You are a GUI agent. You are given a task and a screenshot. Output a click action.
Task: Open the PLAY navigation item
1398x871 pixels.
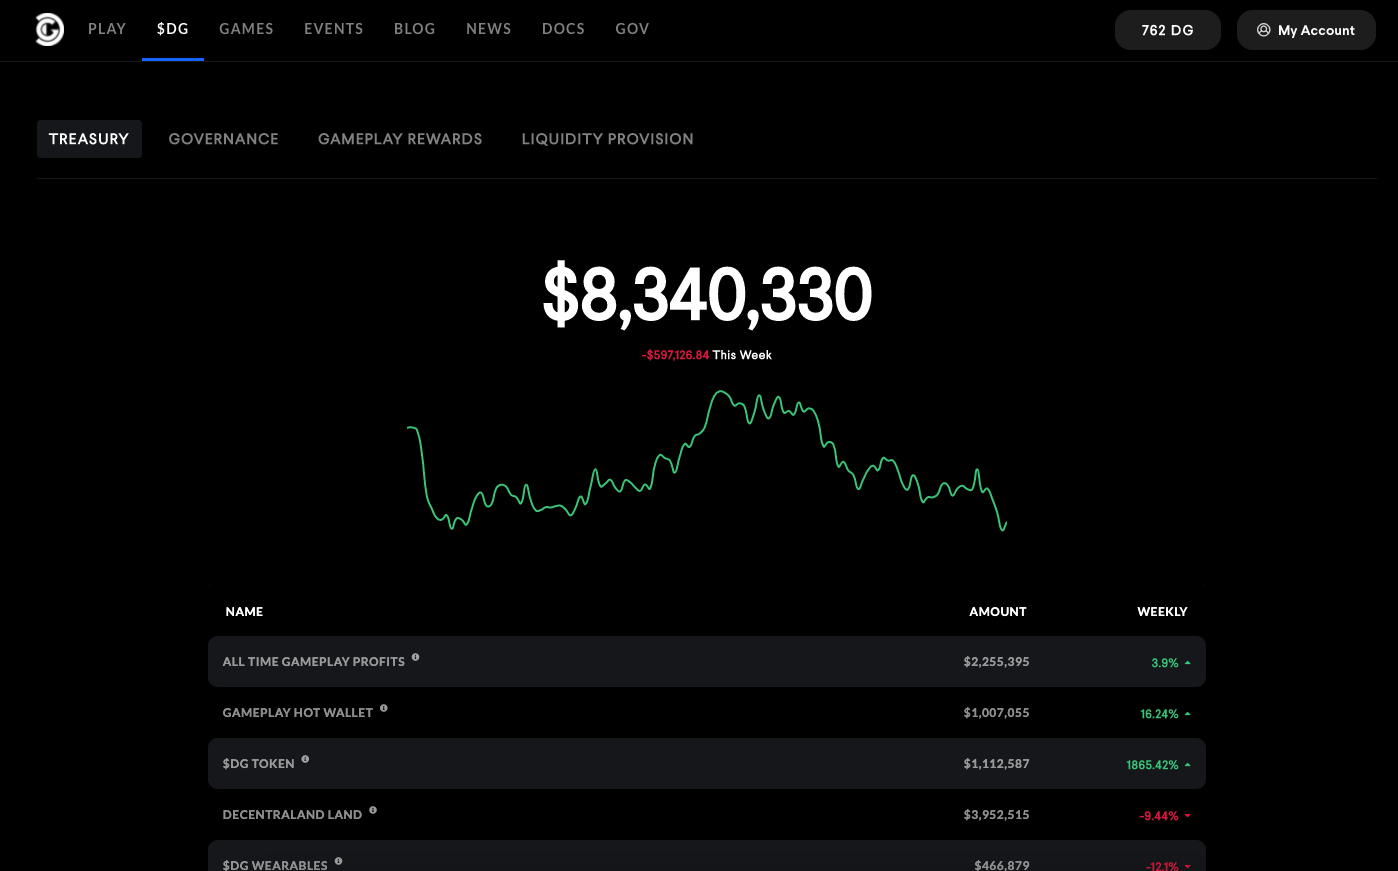[x=107, y=29]
